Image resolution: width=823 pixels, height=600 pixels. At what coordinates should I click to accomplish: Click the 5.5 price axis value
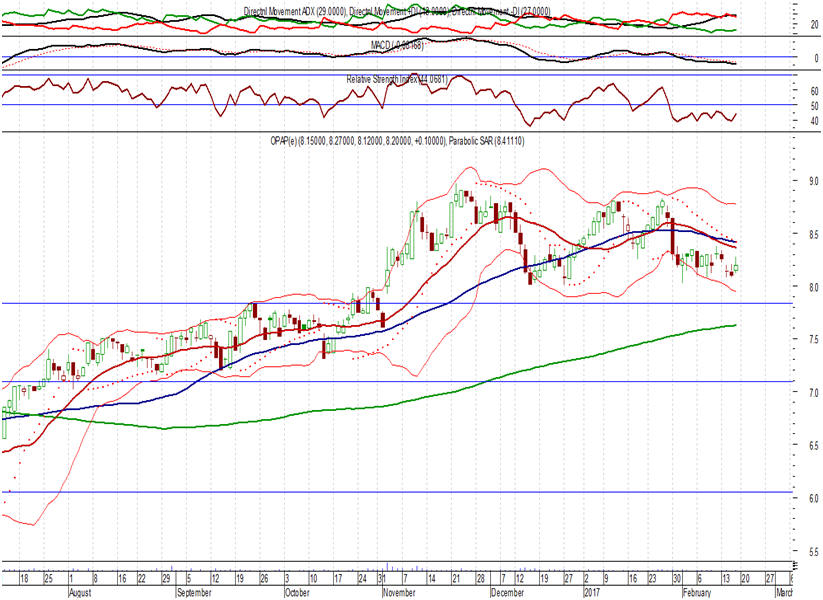pos(814,552)
